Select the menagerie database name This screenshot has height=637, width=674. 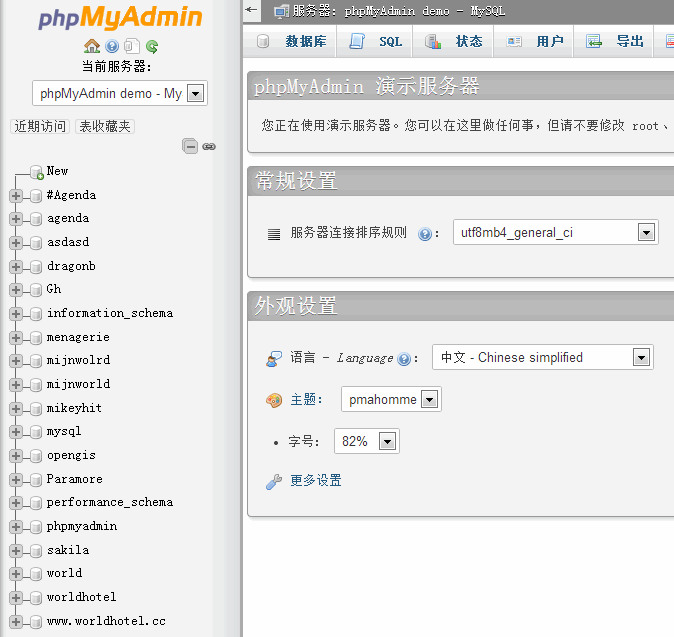click(x=78, y=337)
